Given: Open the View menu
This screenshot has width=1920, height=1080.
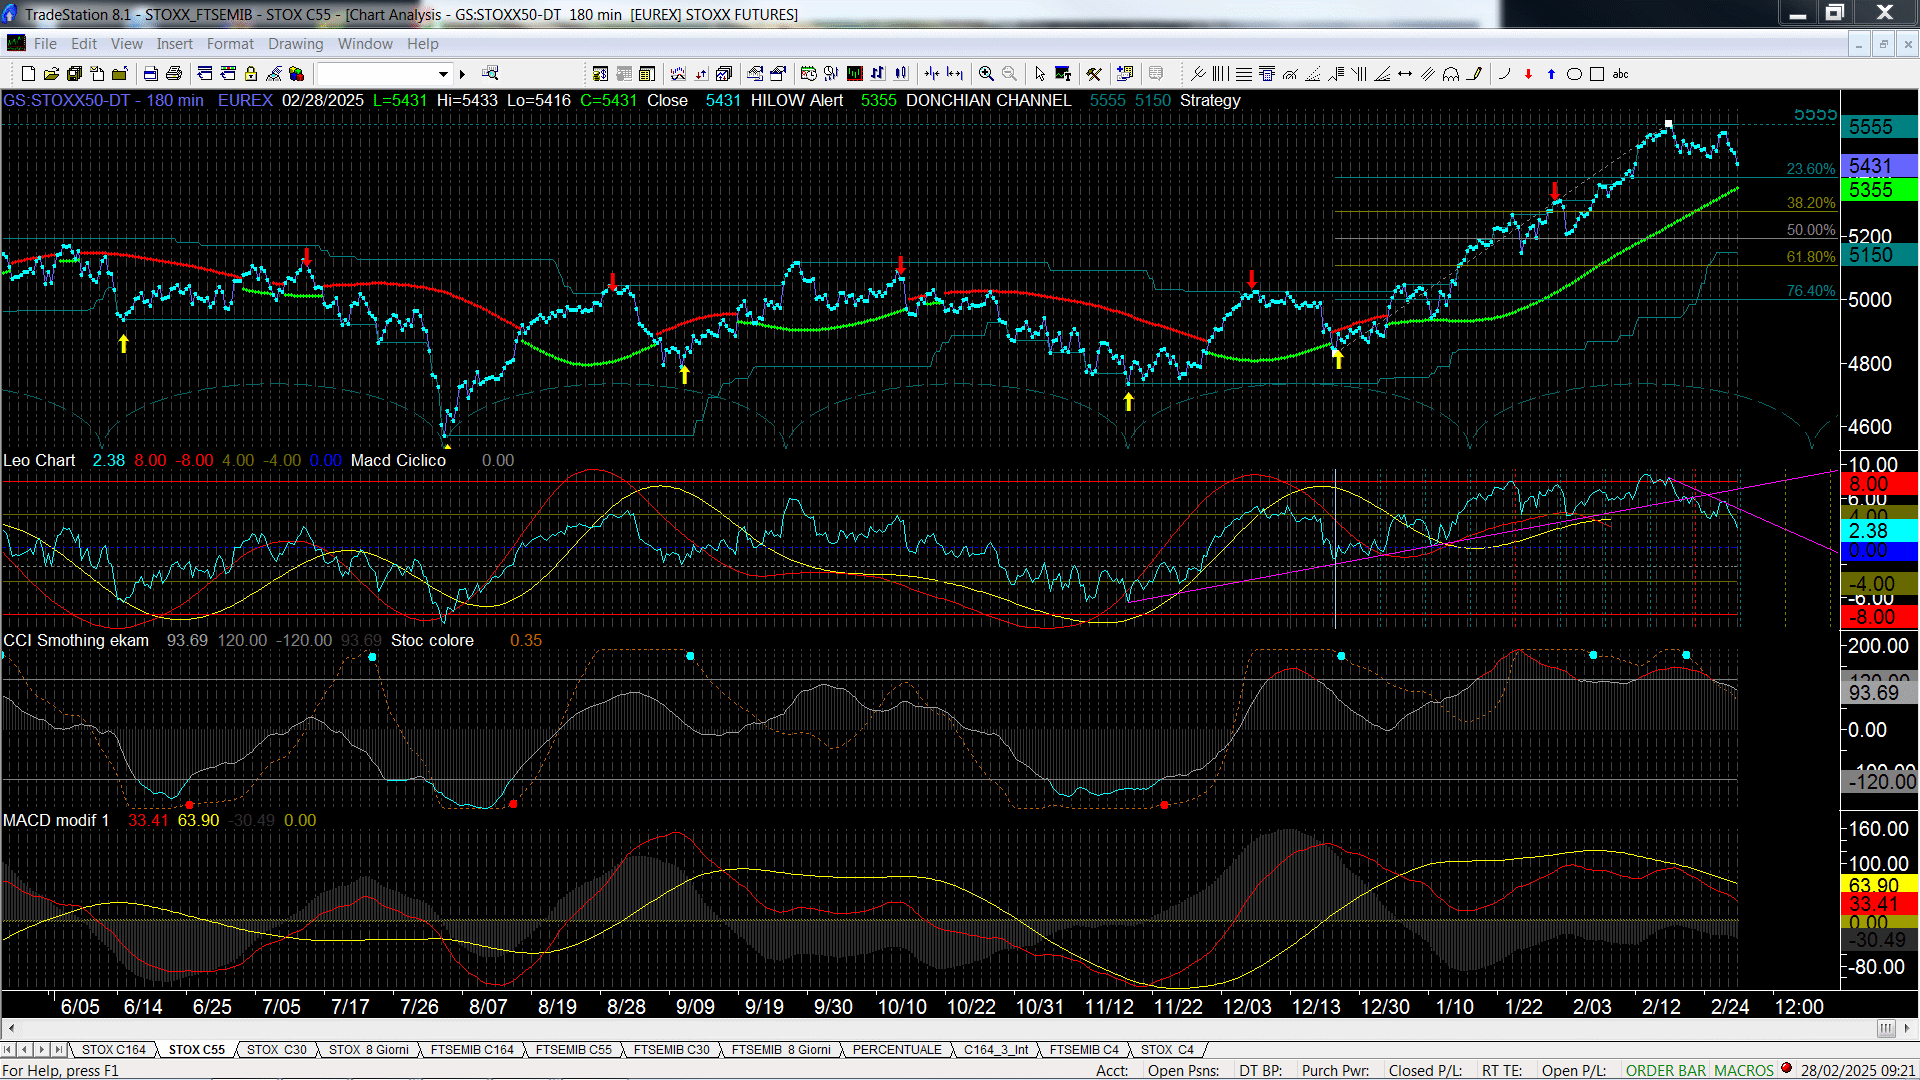Looking at the screenshot, I should coord(126,44).
